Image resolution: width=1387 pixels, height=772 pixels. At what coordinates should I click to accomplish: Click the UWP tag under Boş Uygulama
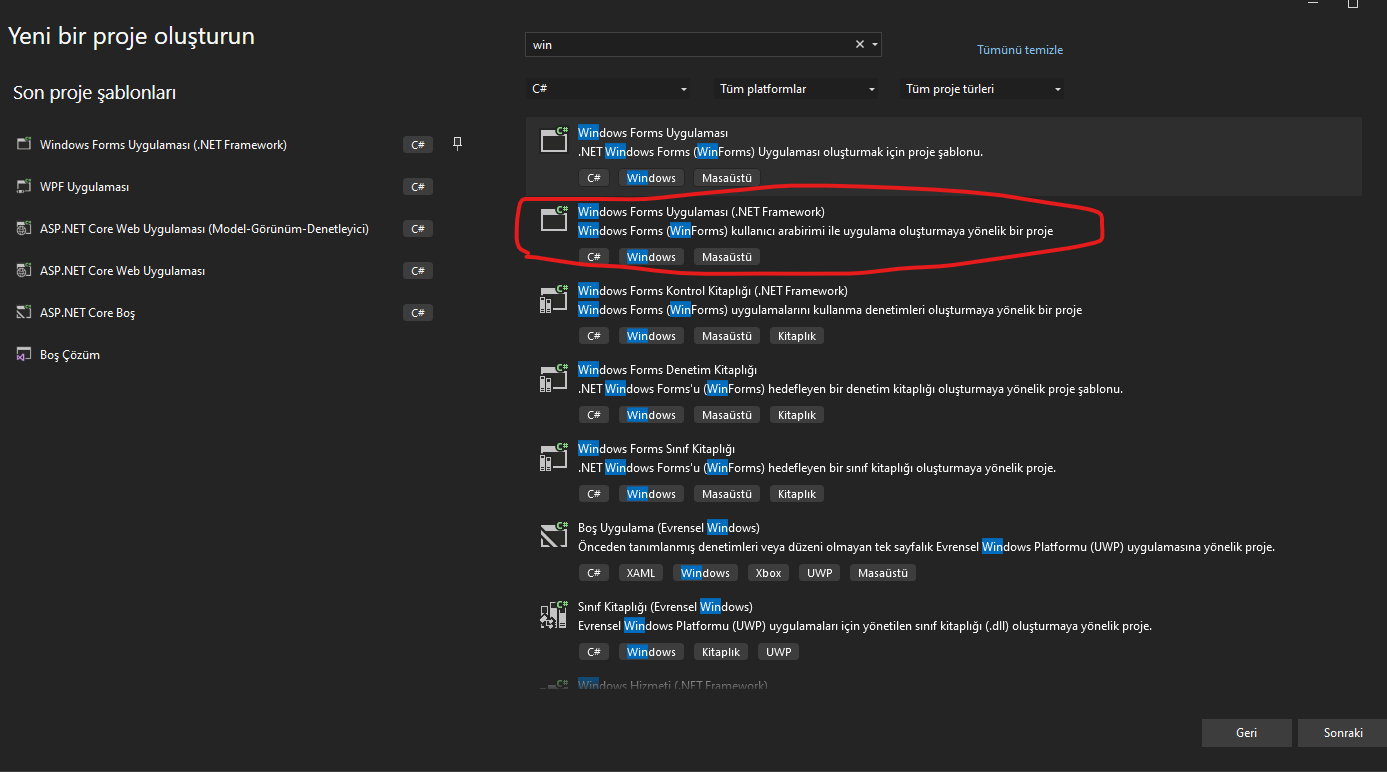pyautogui.click(x=820, y=573)
